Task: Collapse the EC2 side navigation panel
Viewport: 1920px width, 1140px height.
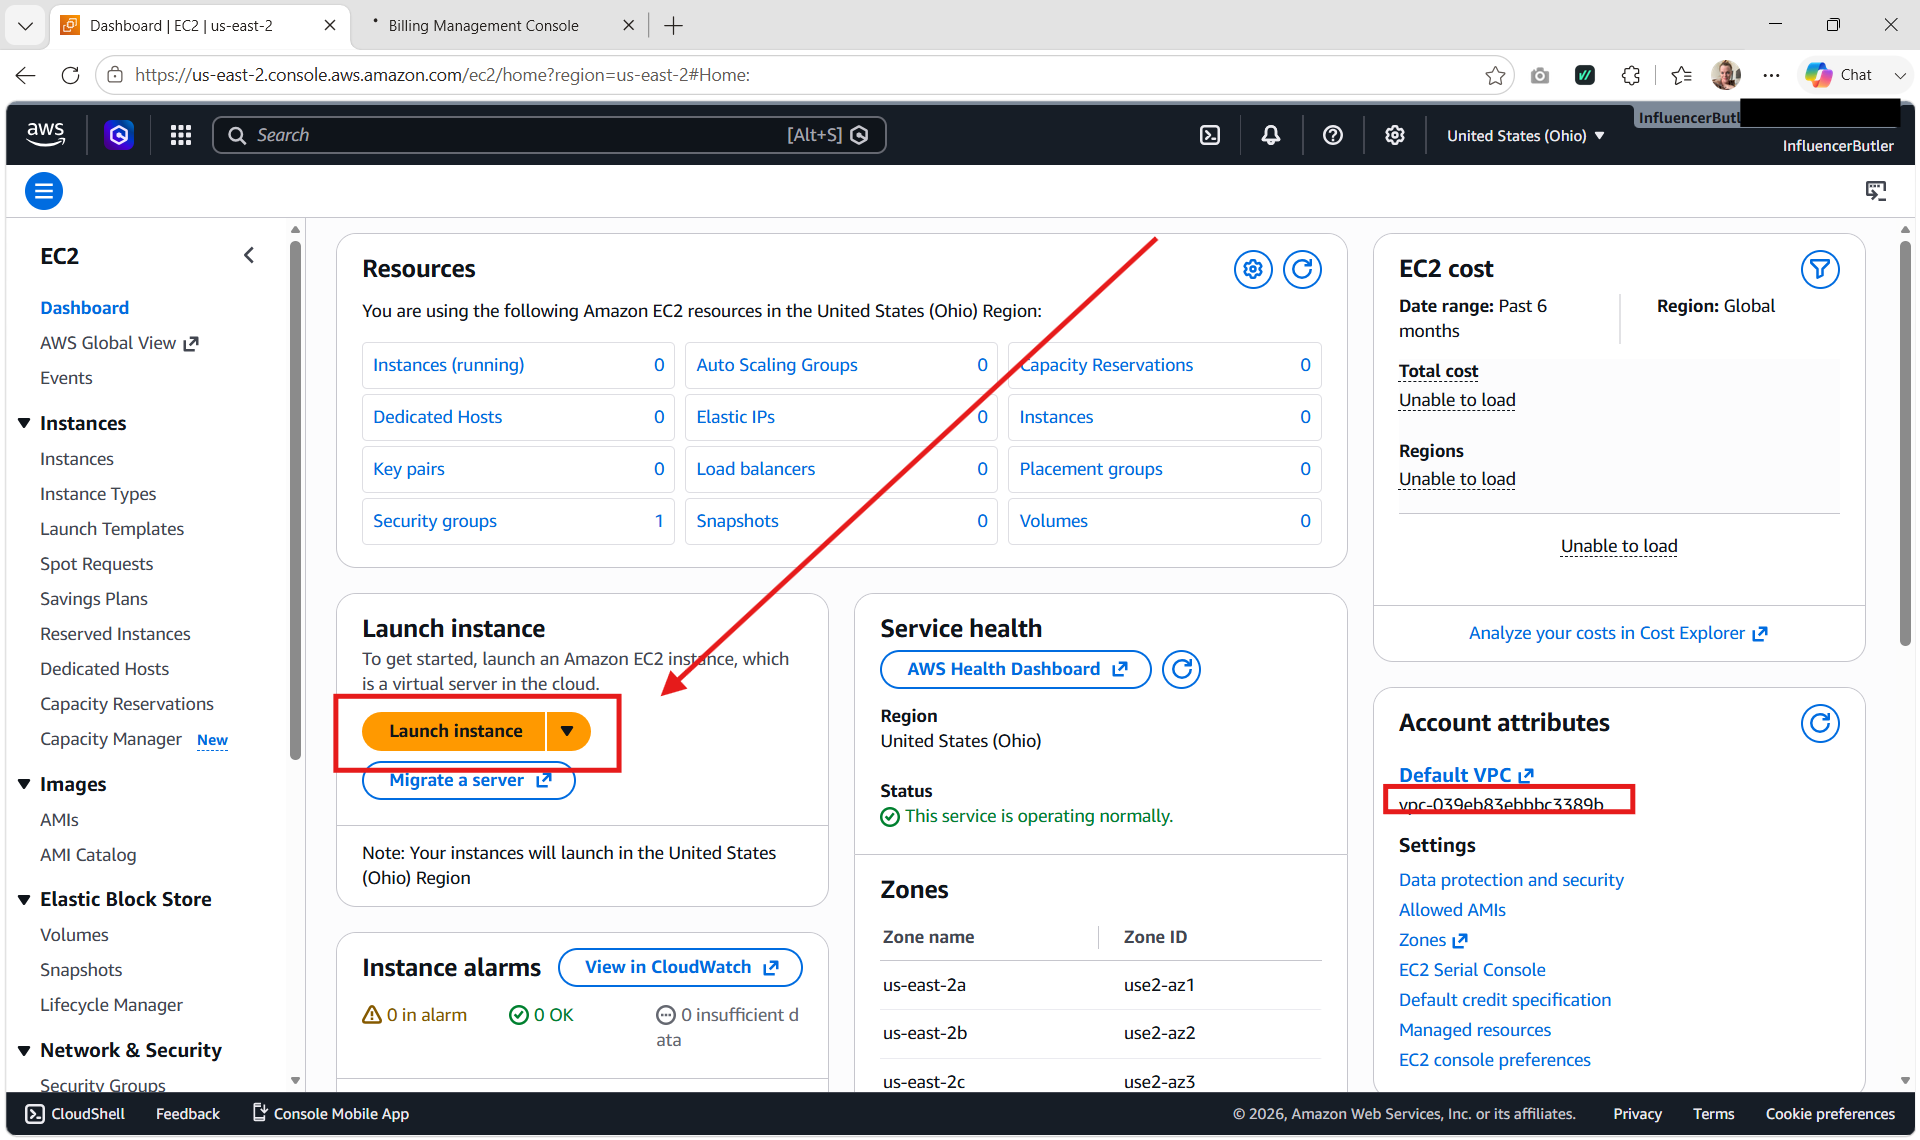Action: tap(249, 256)
